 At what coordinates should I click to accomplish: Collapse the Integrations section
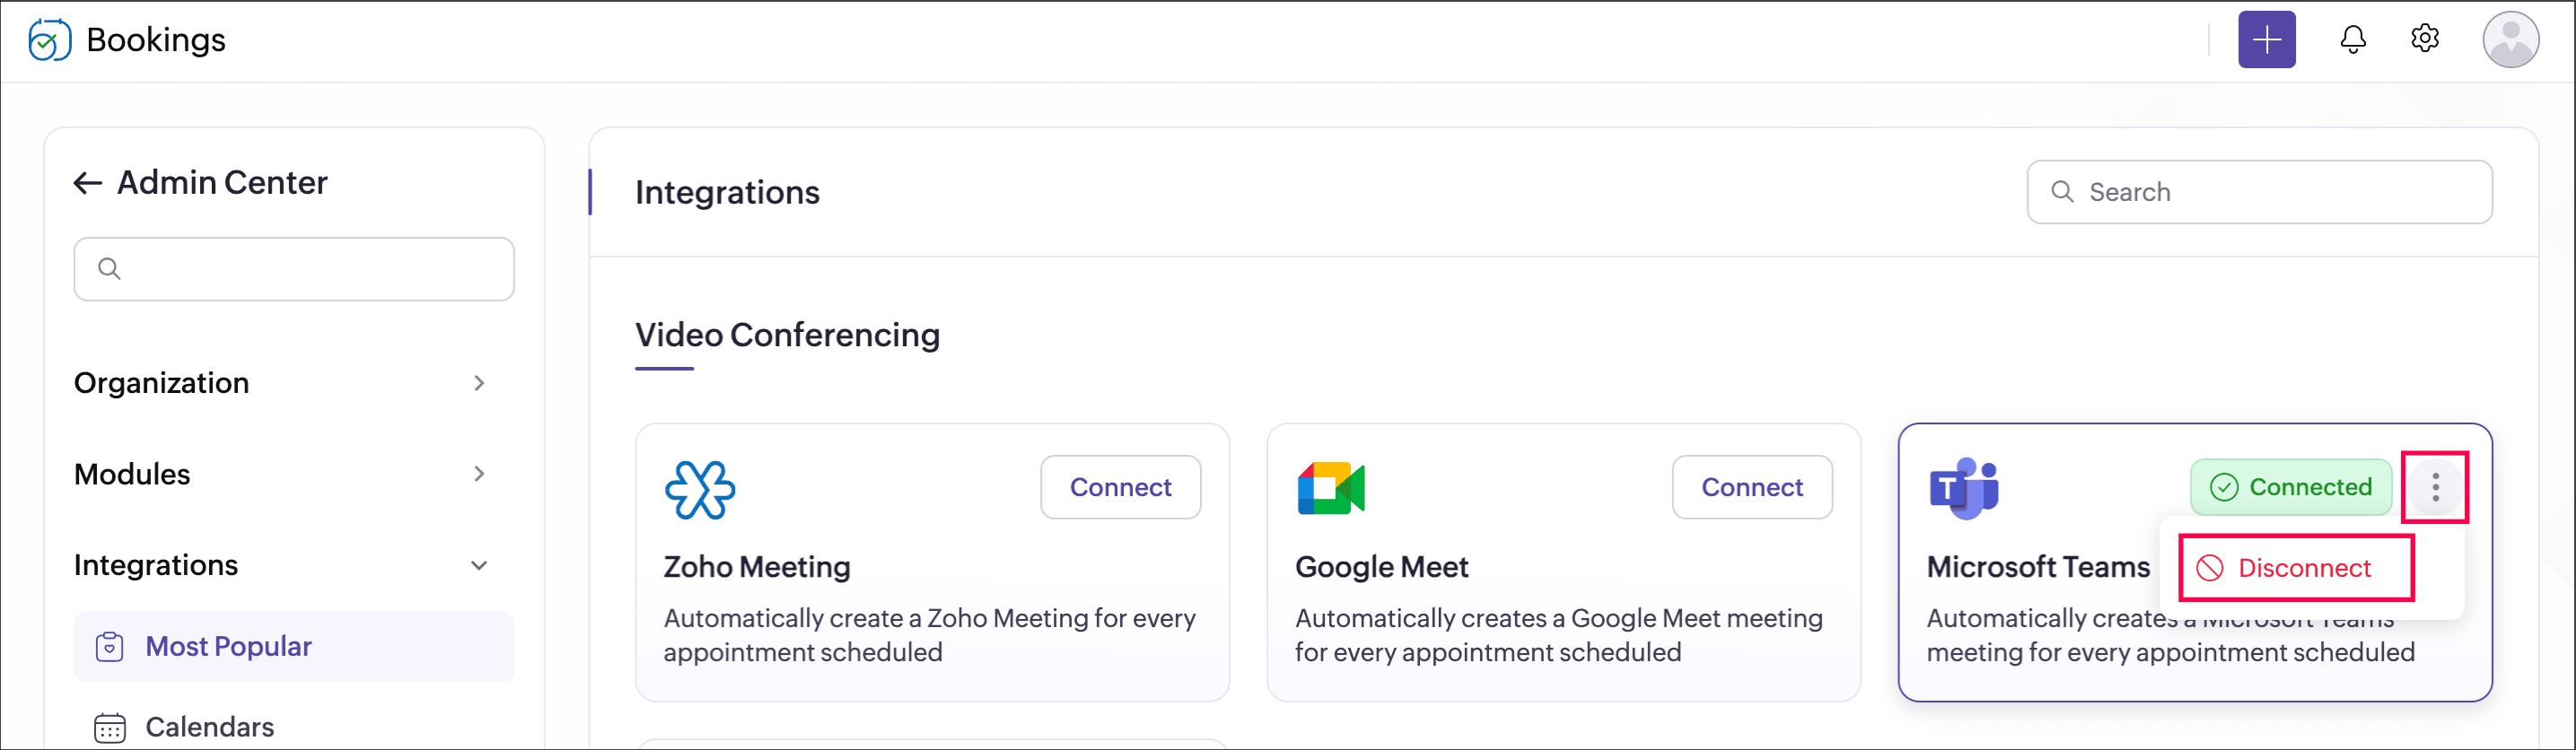[x=479, y=566]
